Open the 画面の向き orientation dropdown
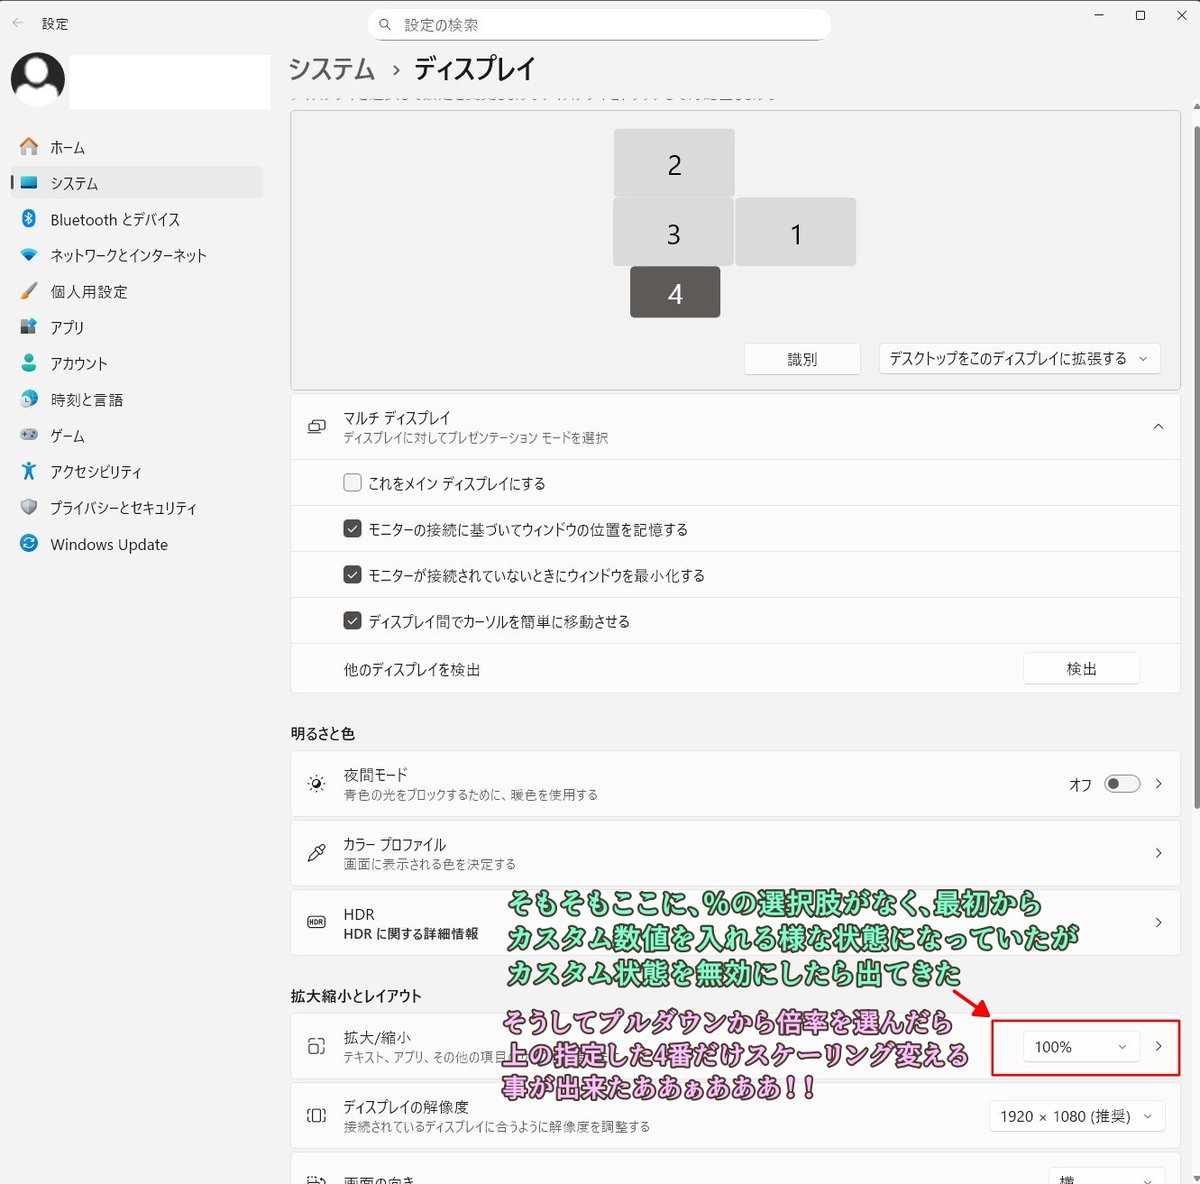Image resolution: width=1200 pixels, height=1184 pixels. pyautogui.click(x=1107, y=1177)
